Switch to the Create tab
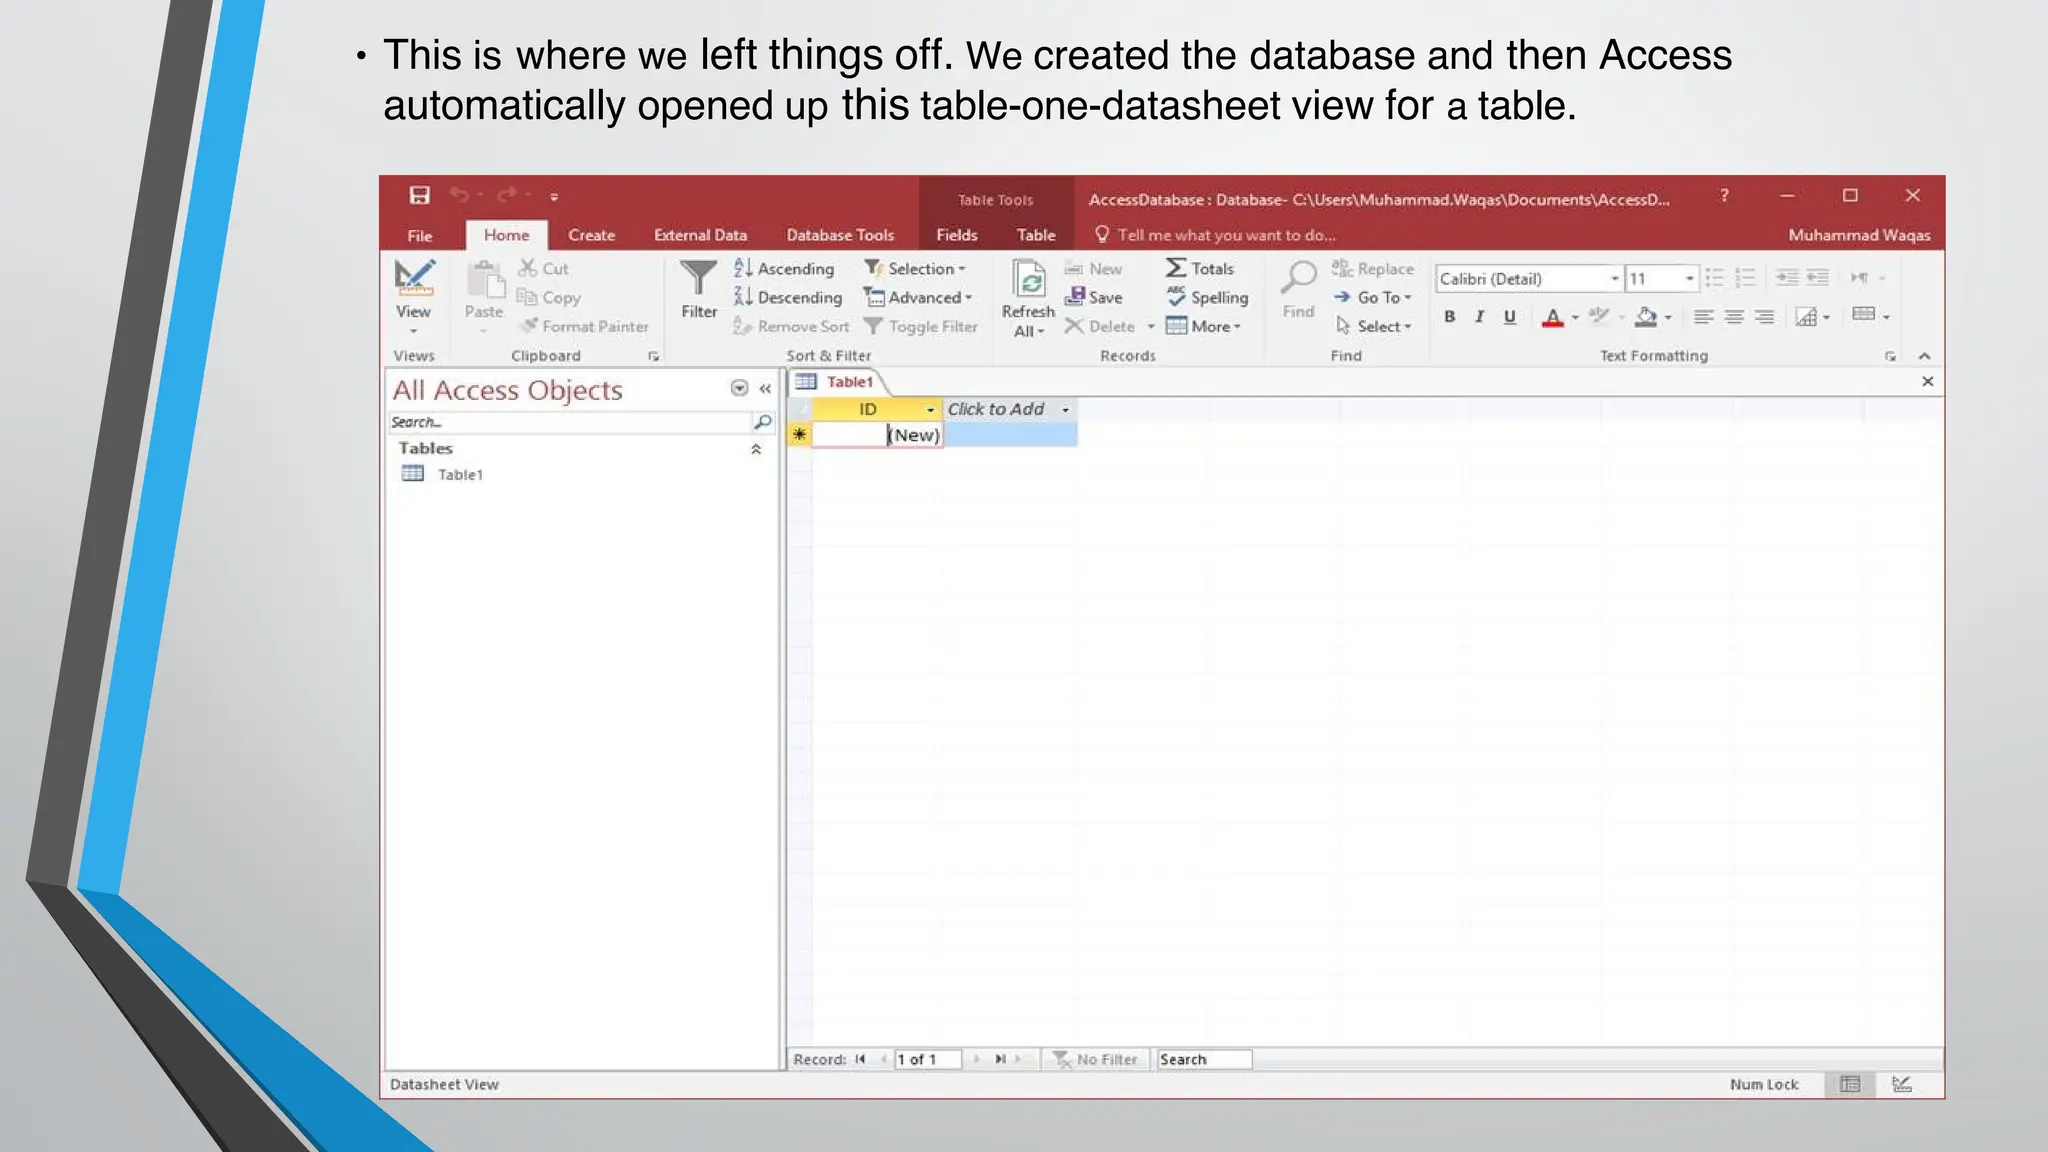2048x1152 pixels. click(592, 235)
